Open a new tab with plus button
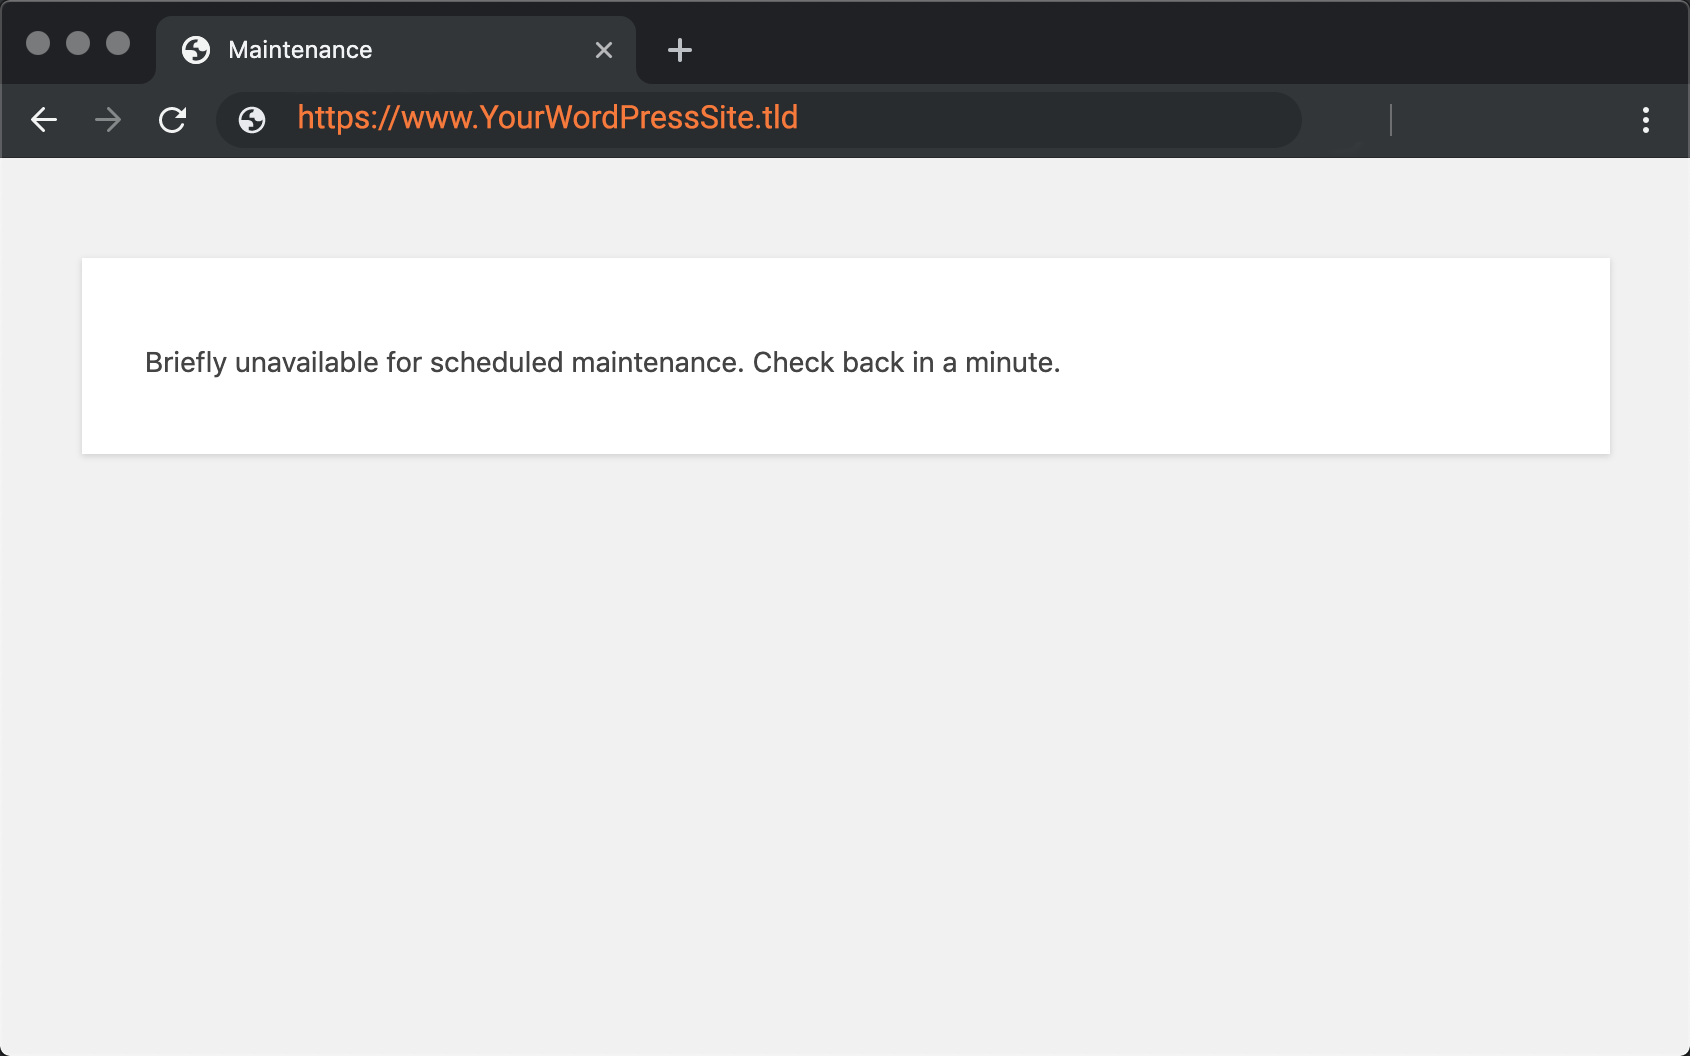The image size is (1690, 1056). point(680,50)
